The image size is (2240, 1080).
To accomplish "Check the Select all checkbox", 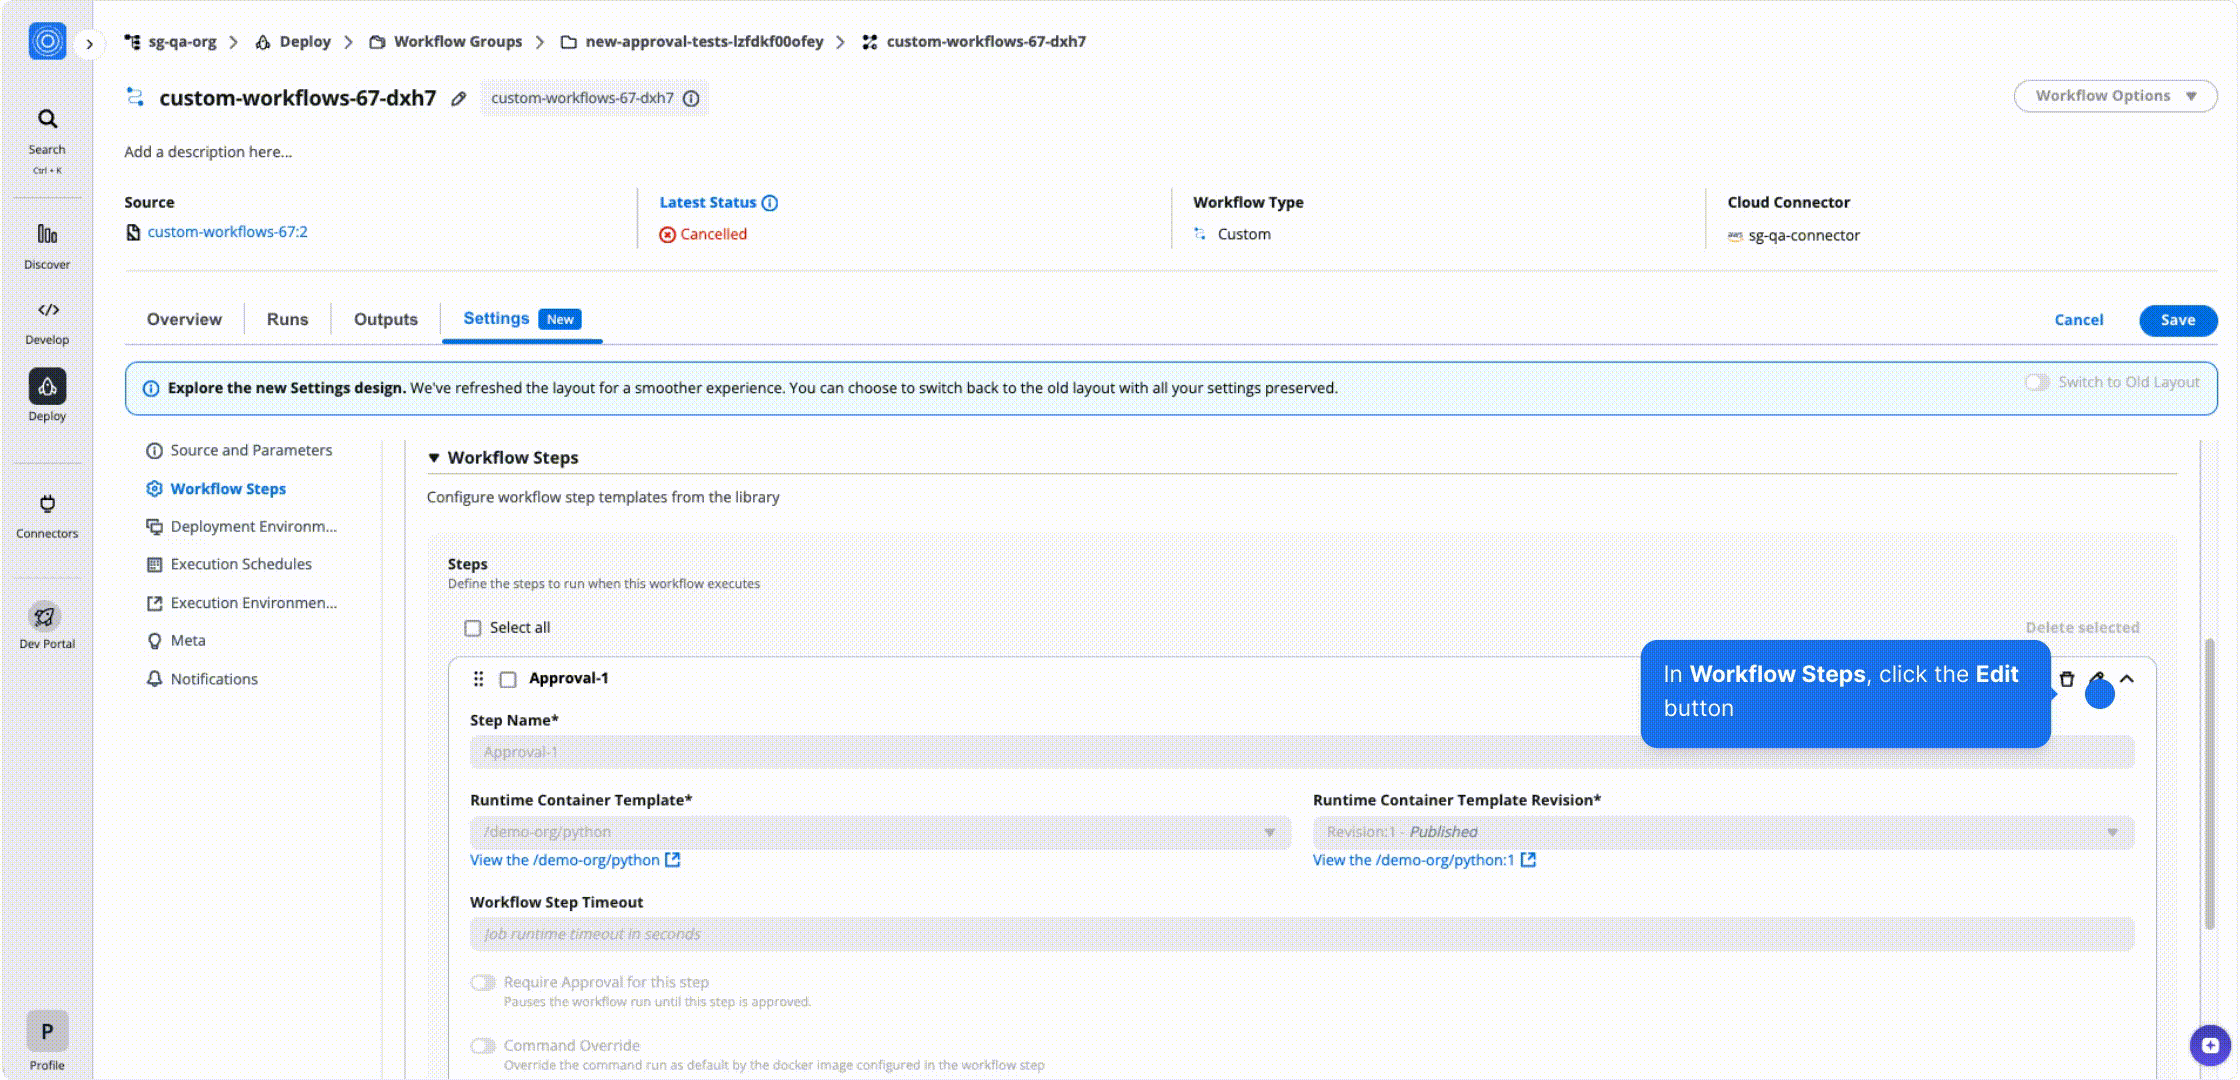I will (472, 627).
